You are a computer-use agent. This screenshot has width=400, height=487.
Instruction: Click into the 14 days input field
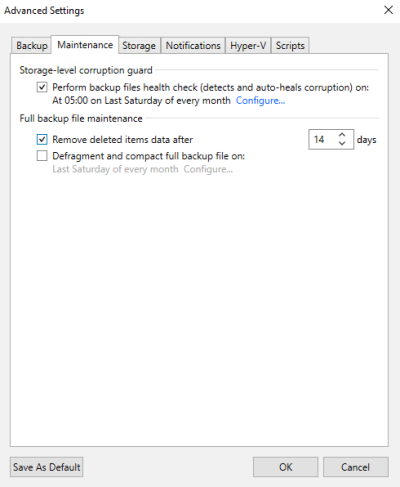point(323,139)
